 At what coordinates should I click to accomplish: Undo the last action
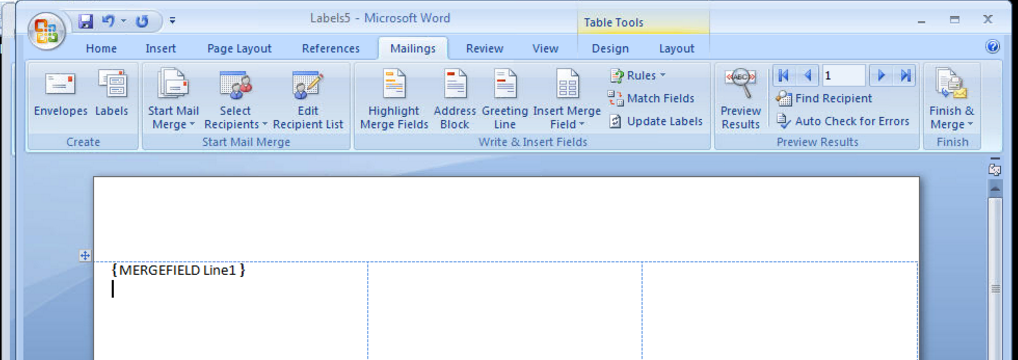108,21
